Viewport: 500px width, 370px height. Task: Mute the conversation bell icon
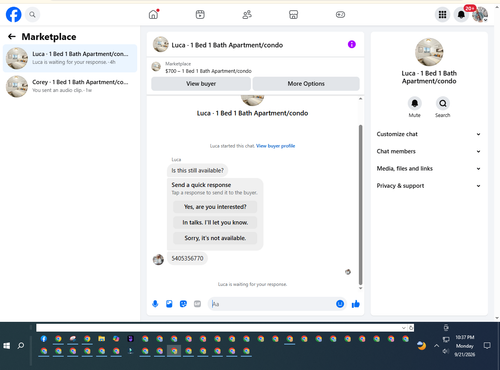(x=415, y=103)
